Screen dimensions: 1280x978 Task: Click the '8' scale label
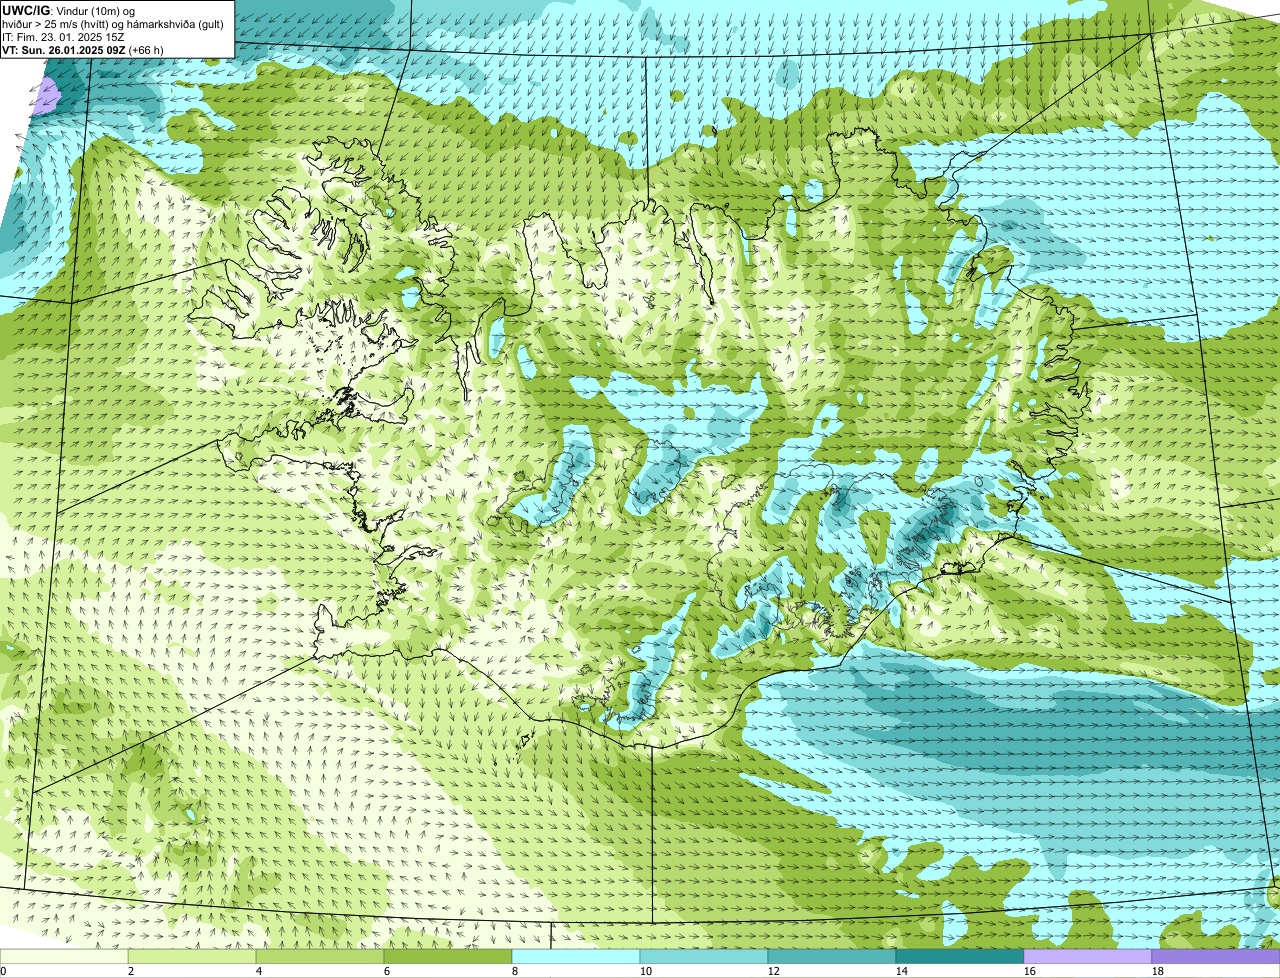[x=515, y=971]
